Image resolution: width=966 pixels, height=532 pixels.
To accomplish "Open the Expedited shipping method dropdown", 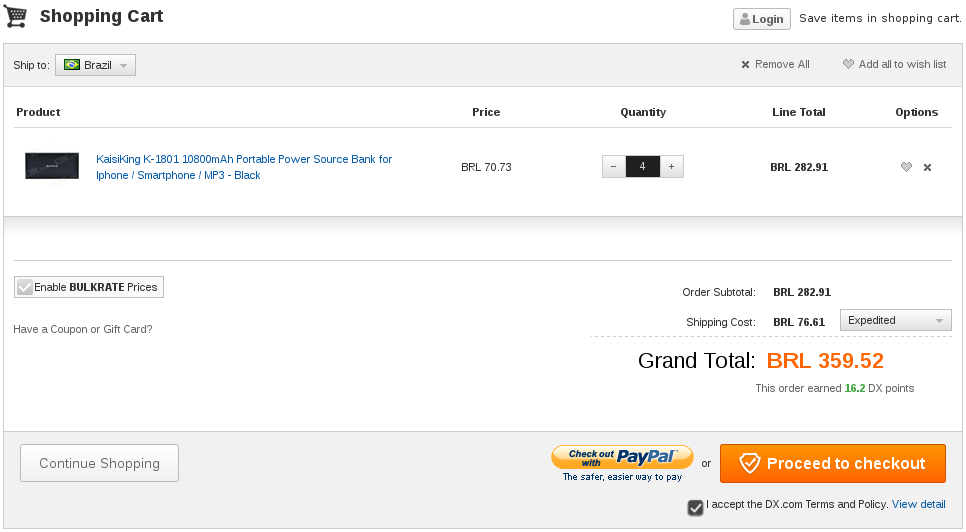I will point(896,320).
